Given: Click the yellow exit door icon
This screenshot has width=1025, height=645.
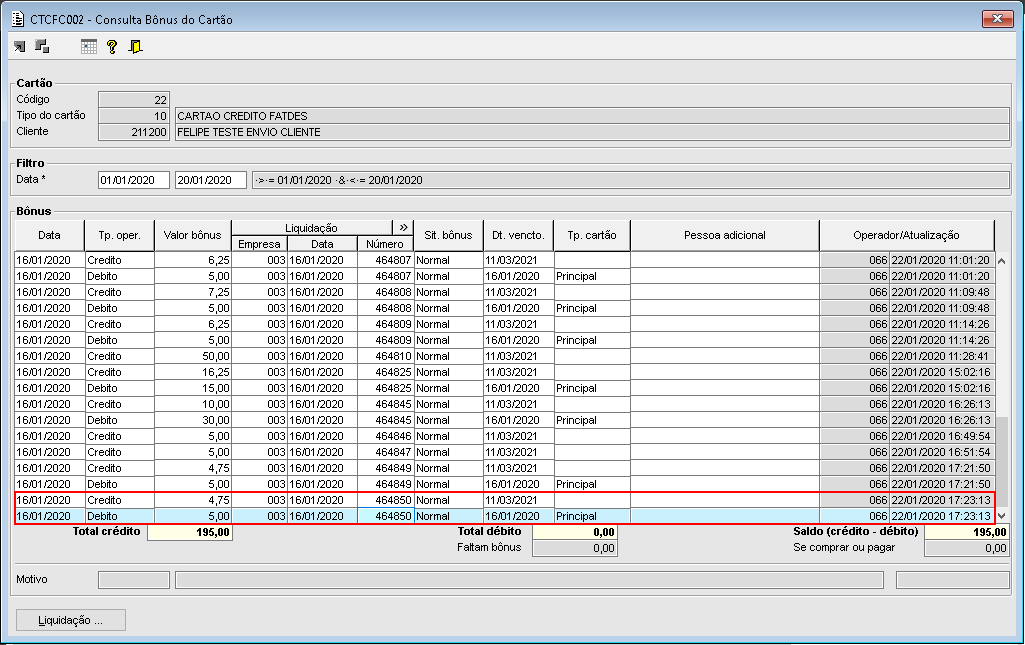Looking at the screenshot, I should pos(135,46).
